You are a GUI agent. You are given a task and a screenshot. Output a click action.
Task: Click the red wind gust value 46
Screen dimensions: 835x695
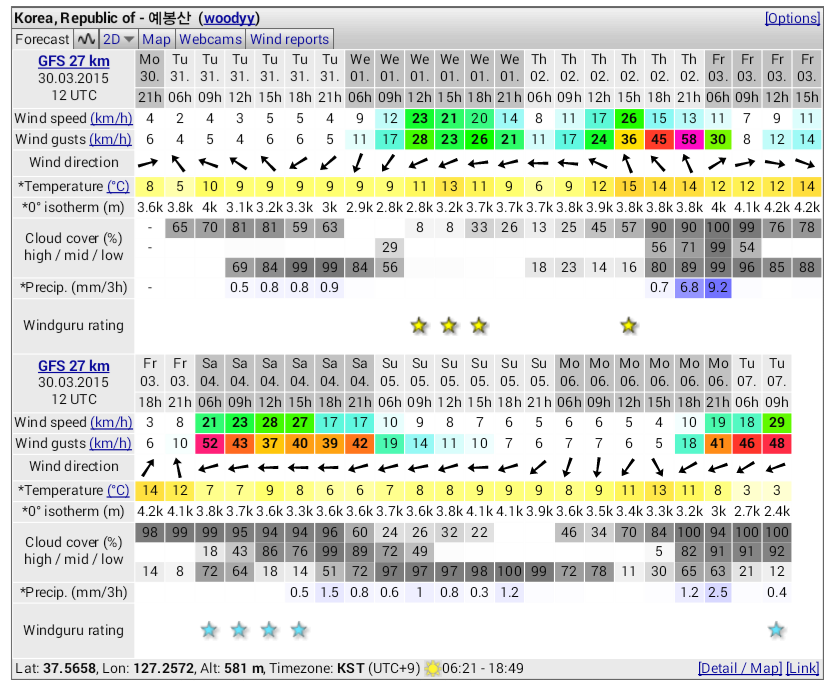click(x=747, y=444)
